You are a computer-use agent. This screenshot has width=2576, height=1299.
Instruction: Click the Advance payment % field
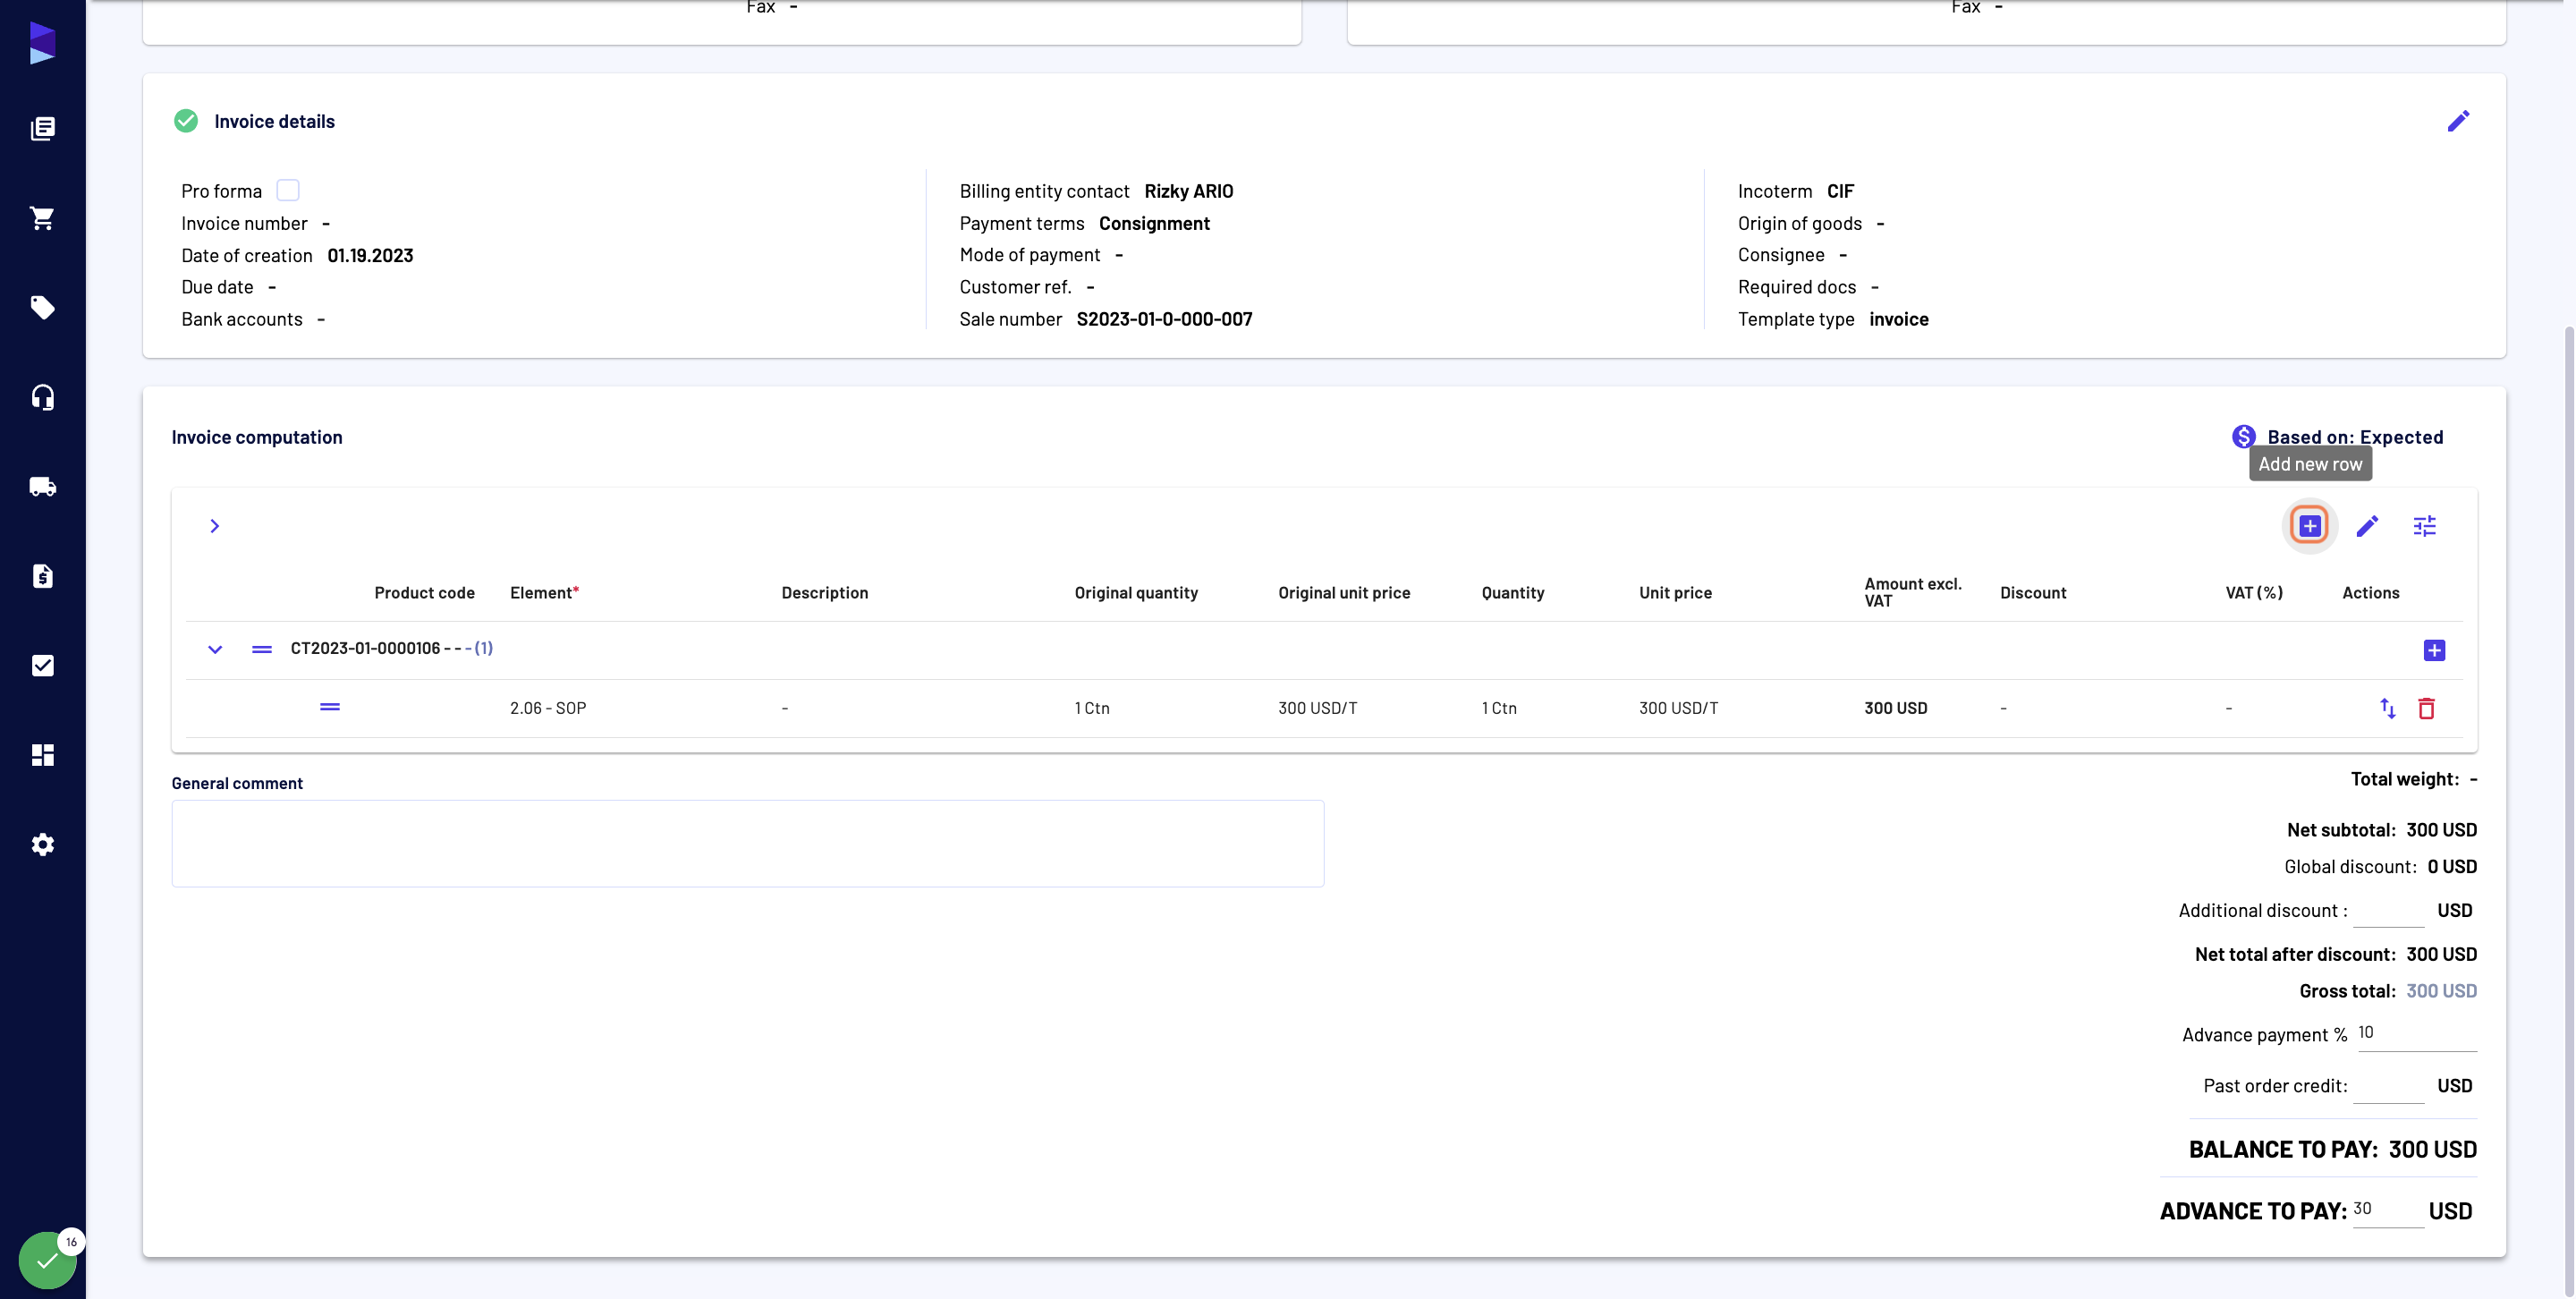2417,1033
